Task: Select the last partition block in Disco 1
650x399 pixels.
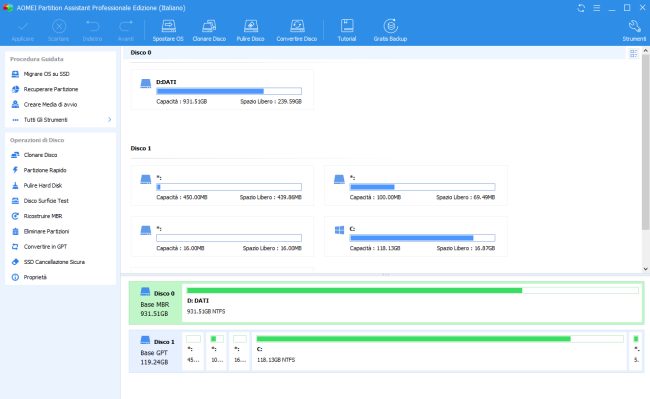Action: 636,351
